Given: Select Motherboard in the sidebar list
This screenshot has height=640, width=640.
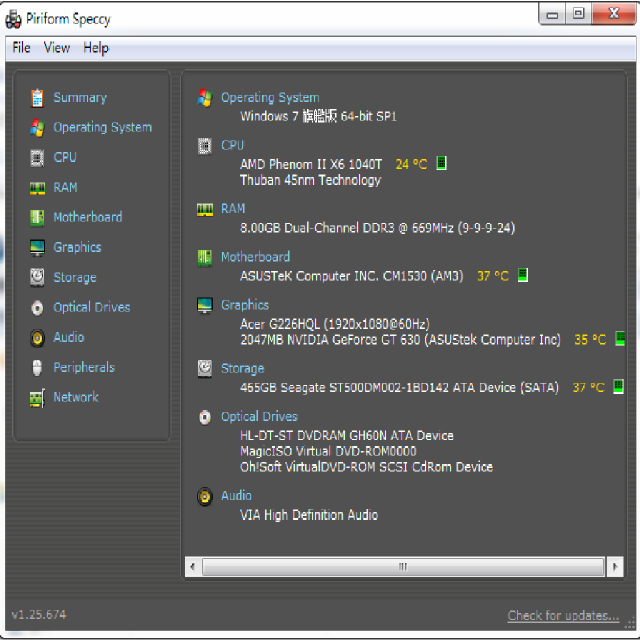Looking at the screenshot, I should pyautogui.click(x=88, y=218).
